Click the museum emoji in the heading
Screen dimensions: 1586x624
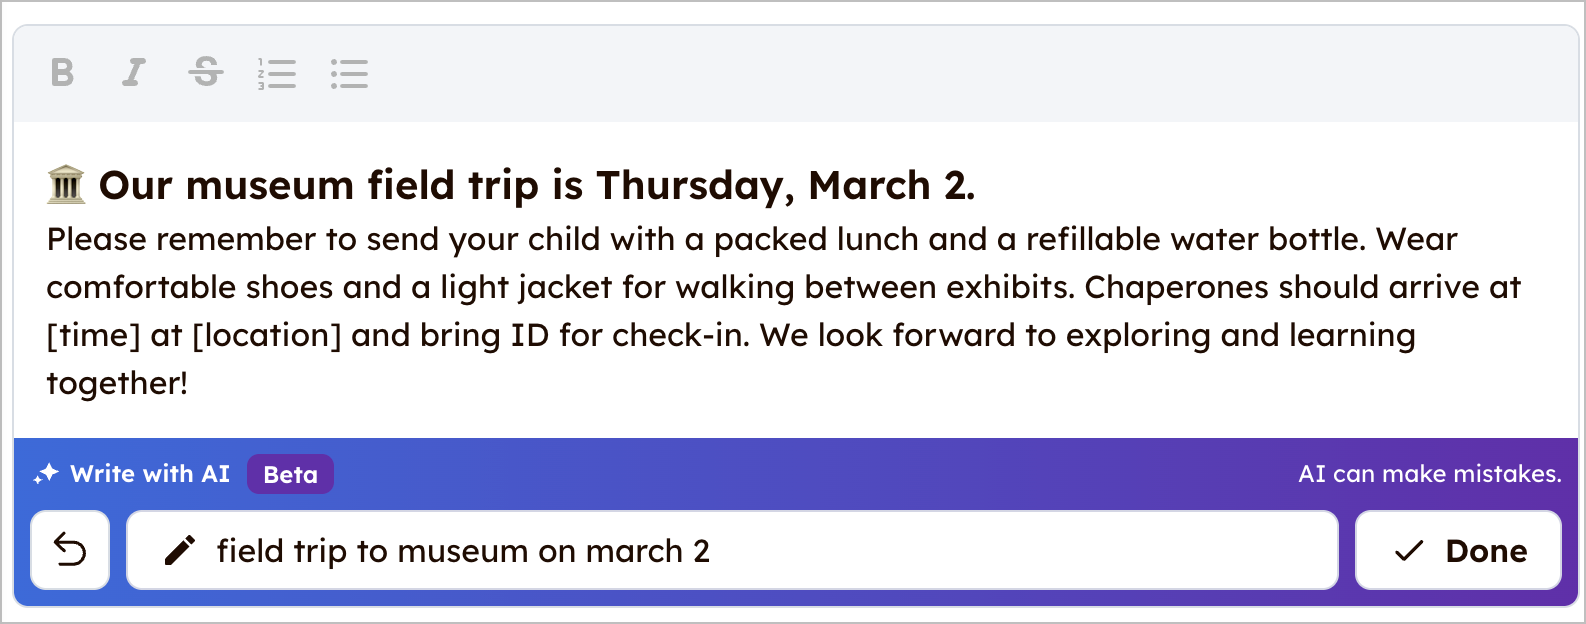coord(66,185)
